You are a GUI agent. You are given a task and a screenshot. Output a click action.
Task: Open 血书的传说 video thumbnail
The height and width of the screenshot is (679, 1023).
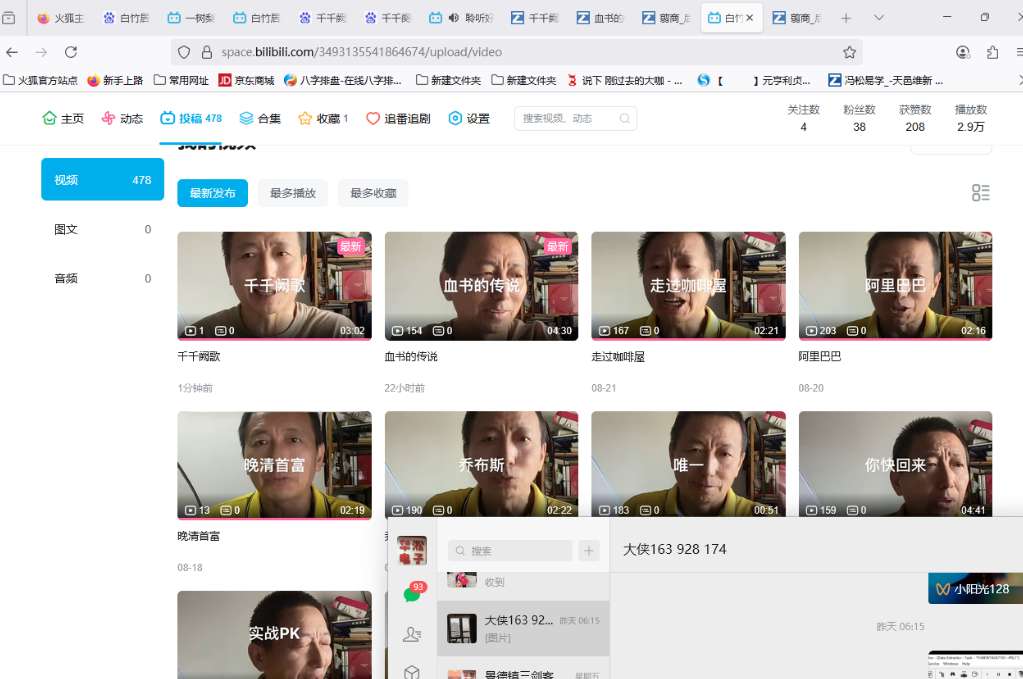pos(481,286)
